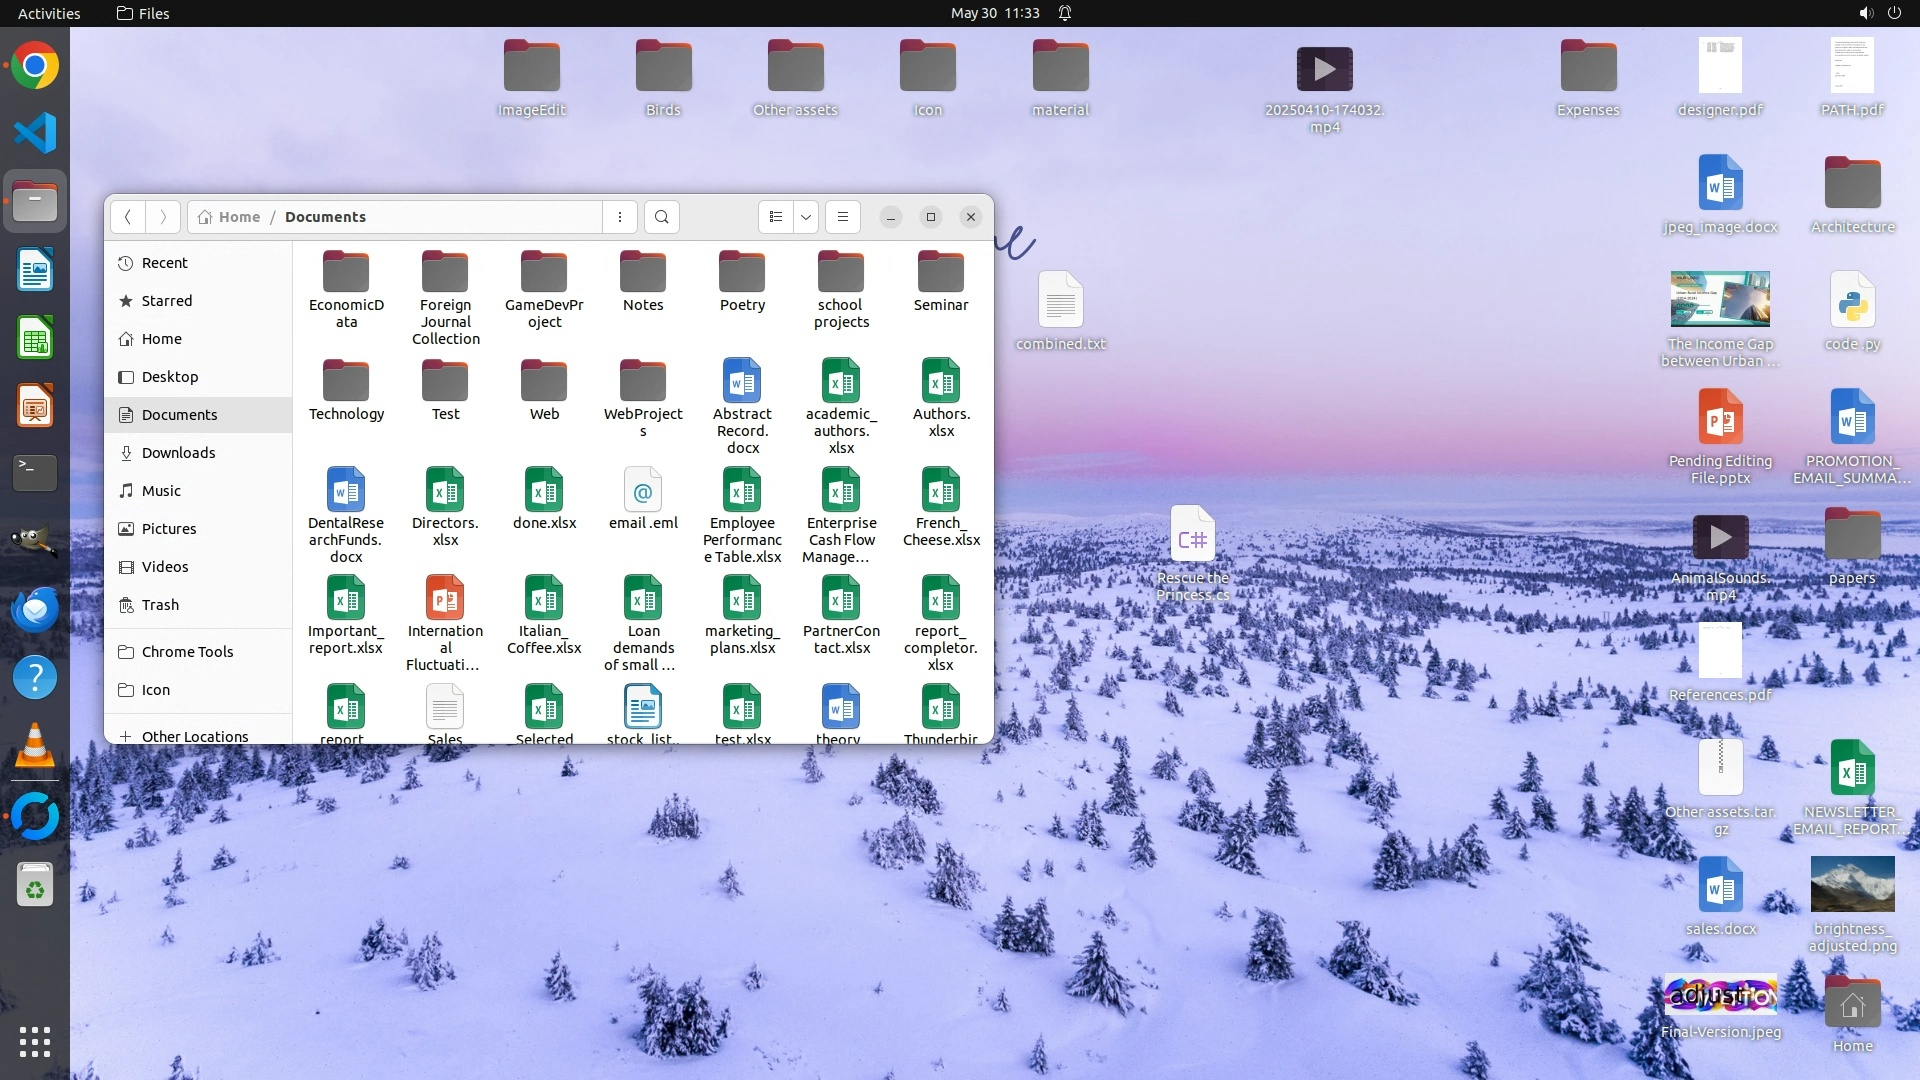Go back with the back arrow
Image resolution: width=1920 pixels, height=1080 pixels.
[128, 217]
